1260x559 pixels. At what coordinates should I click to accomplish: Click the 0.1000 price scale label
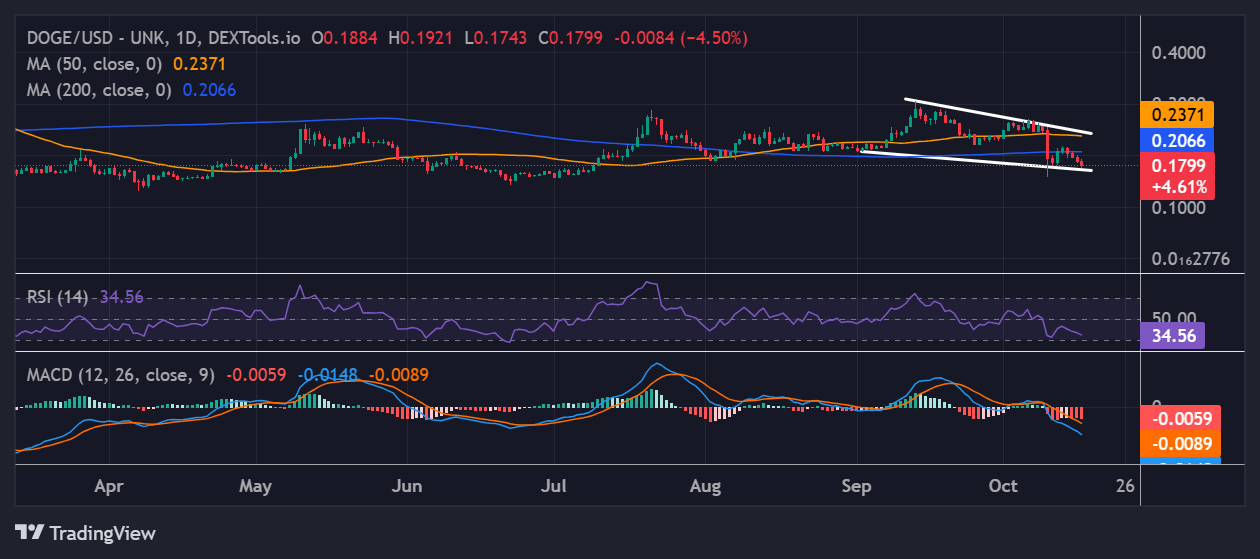click(x=1180, y=208)
